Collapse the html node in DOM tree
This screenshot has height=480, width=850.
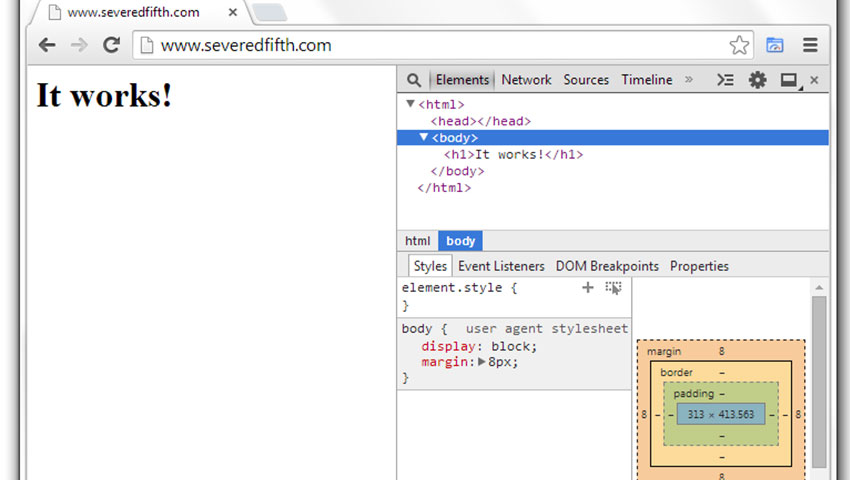(x=410, y=104)
